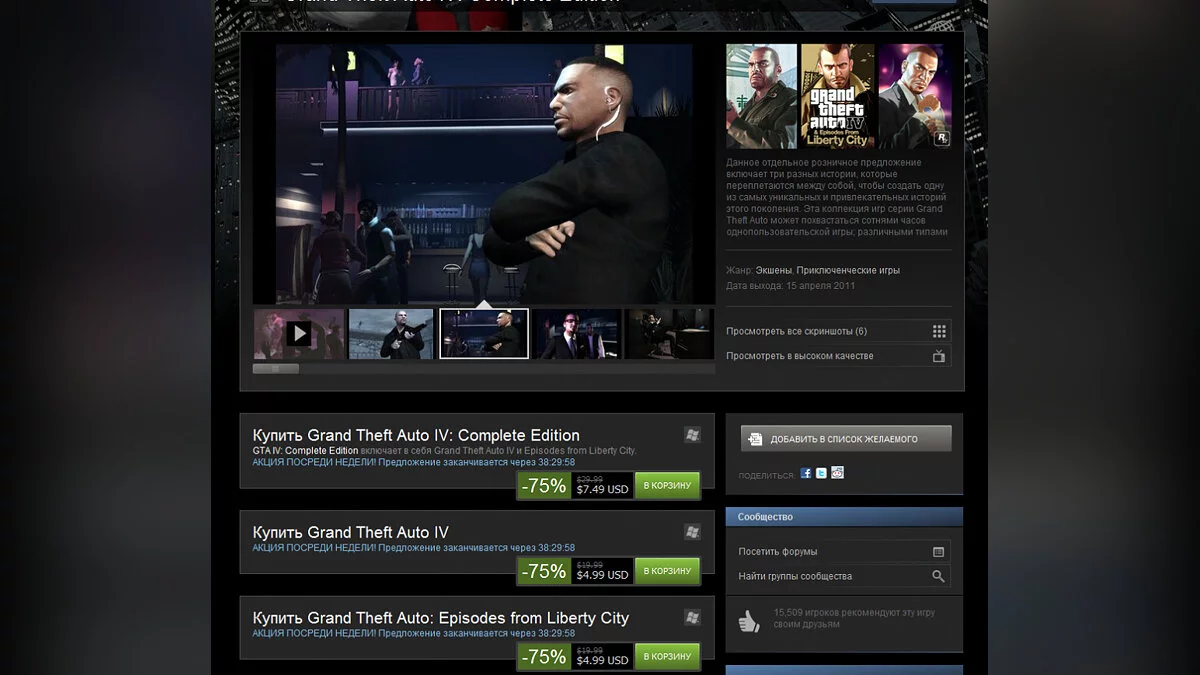Open Посетить форумы link
This screenshot has width=1200, height=675.
[777, 552]
